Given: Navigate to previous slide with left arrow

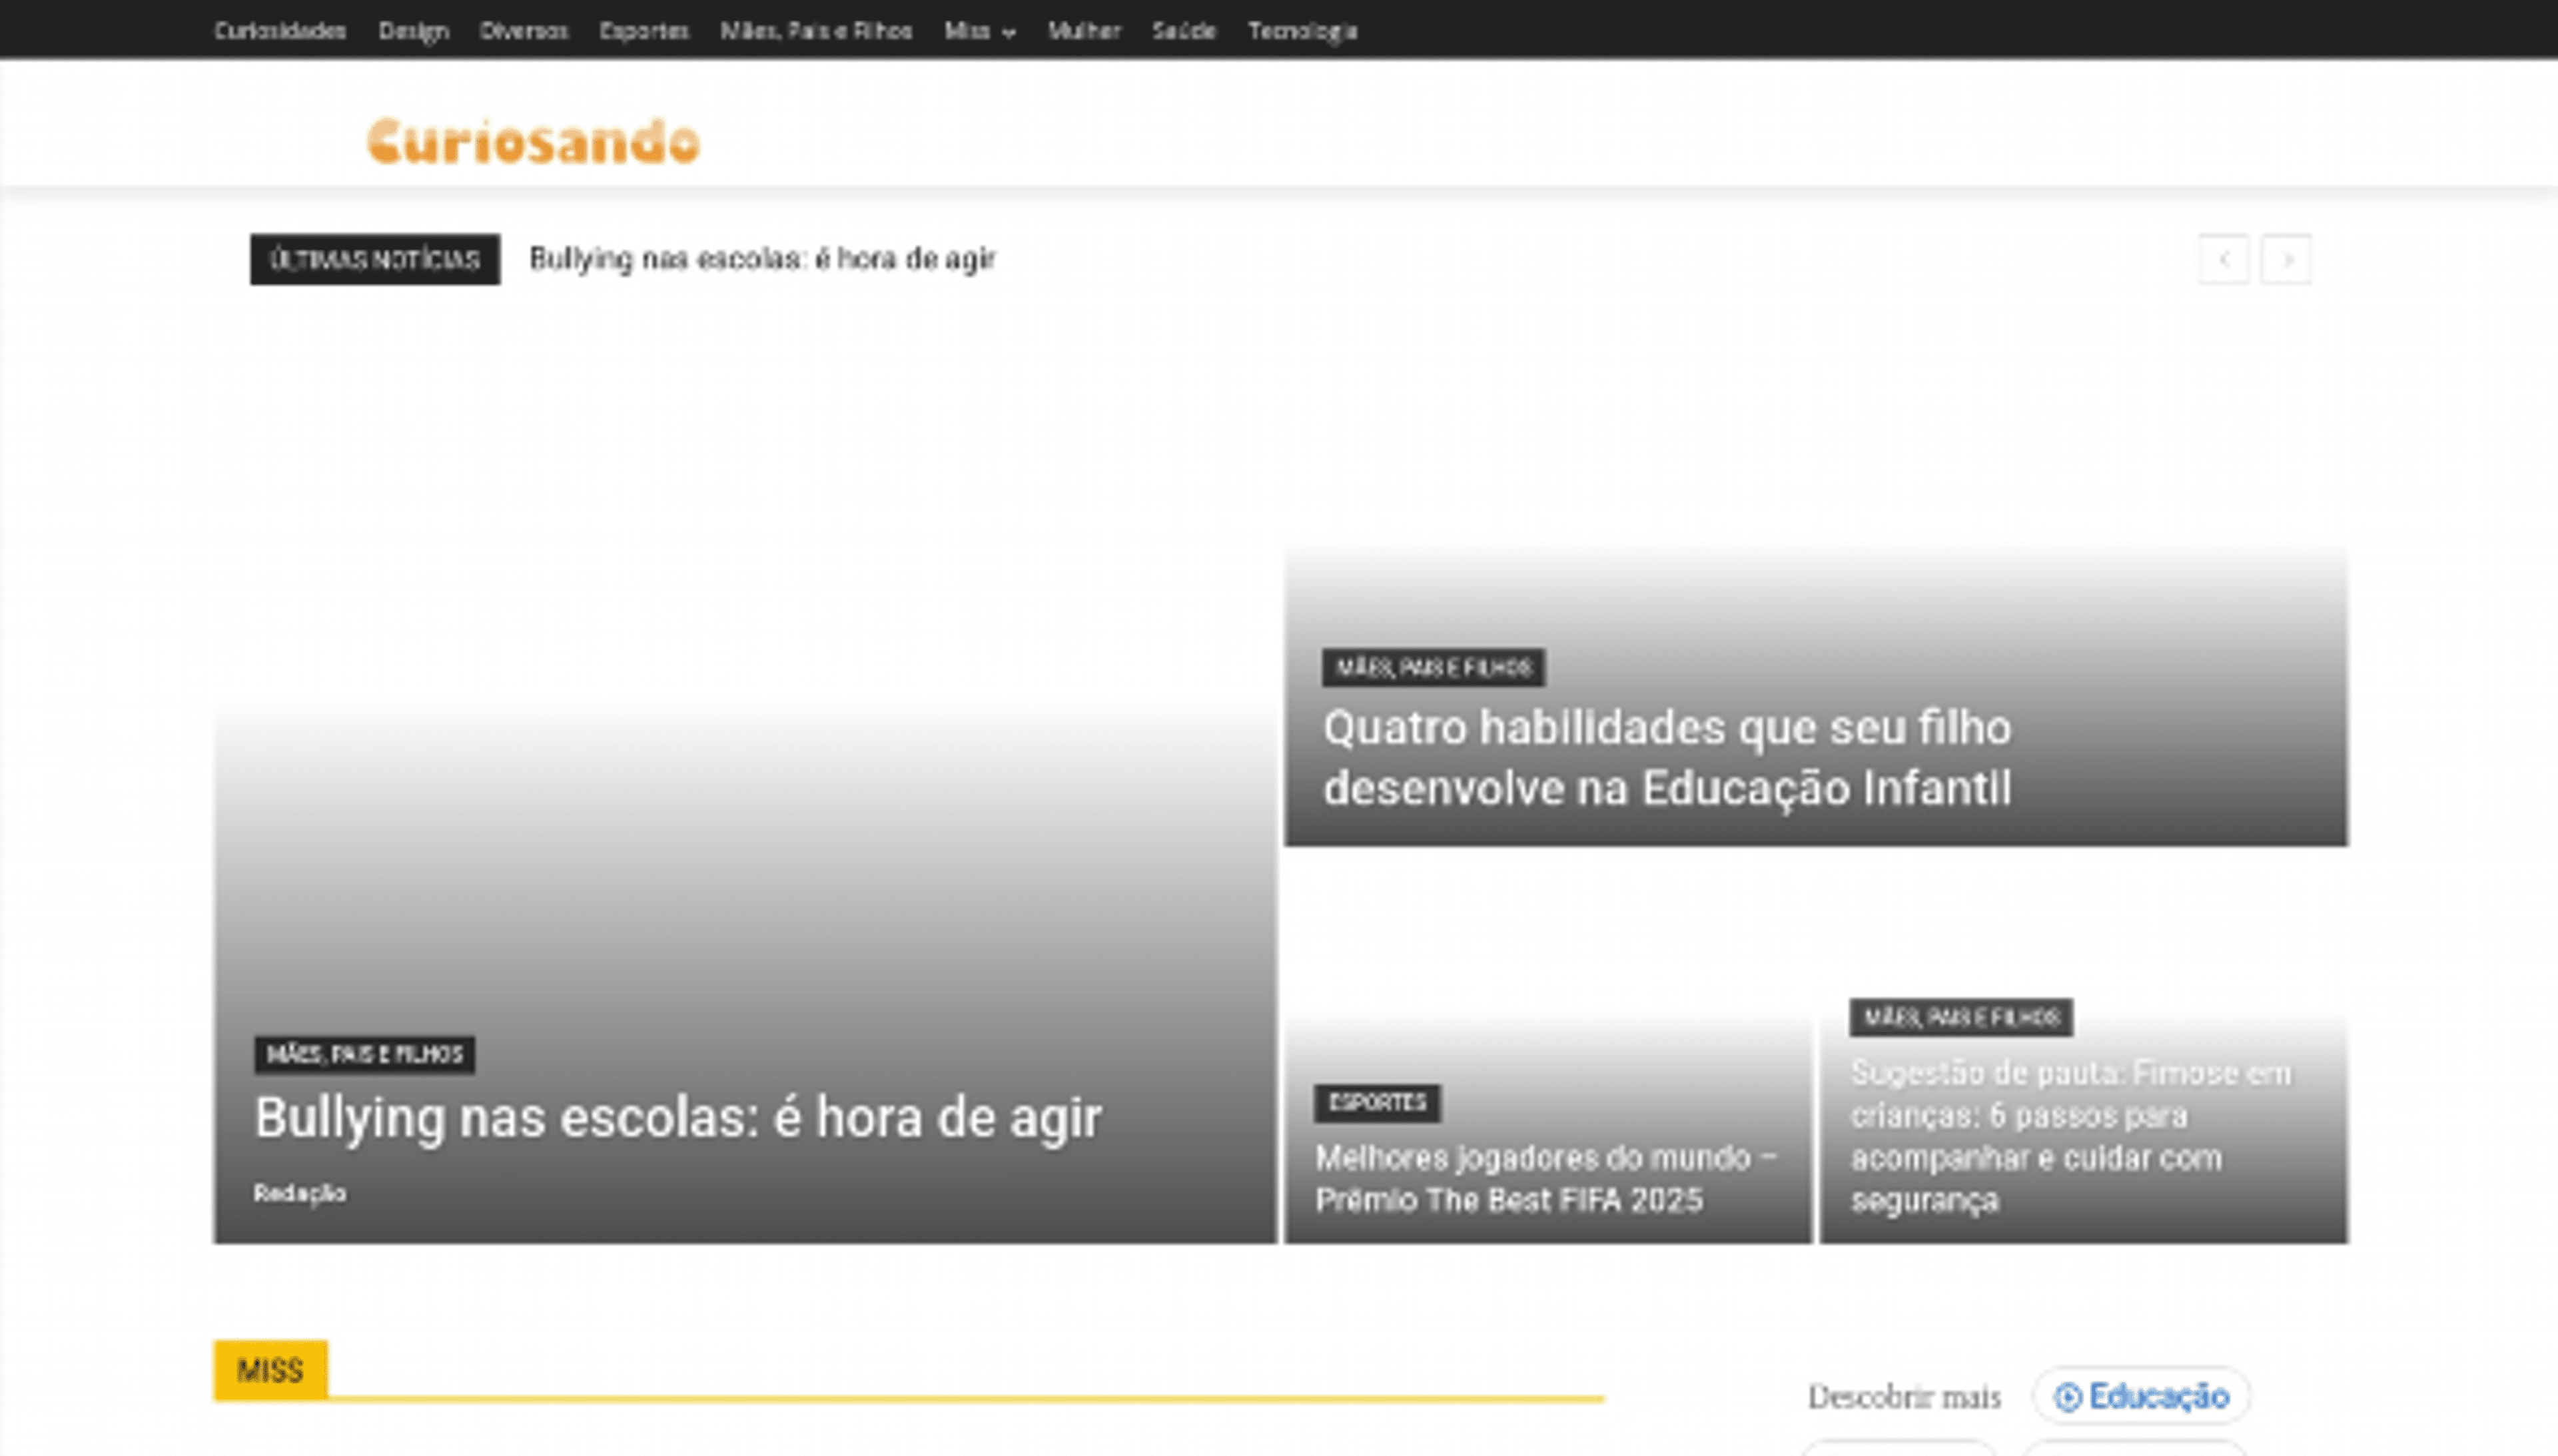Looking at the screenshot, I should [2224, 259].
